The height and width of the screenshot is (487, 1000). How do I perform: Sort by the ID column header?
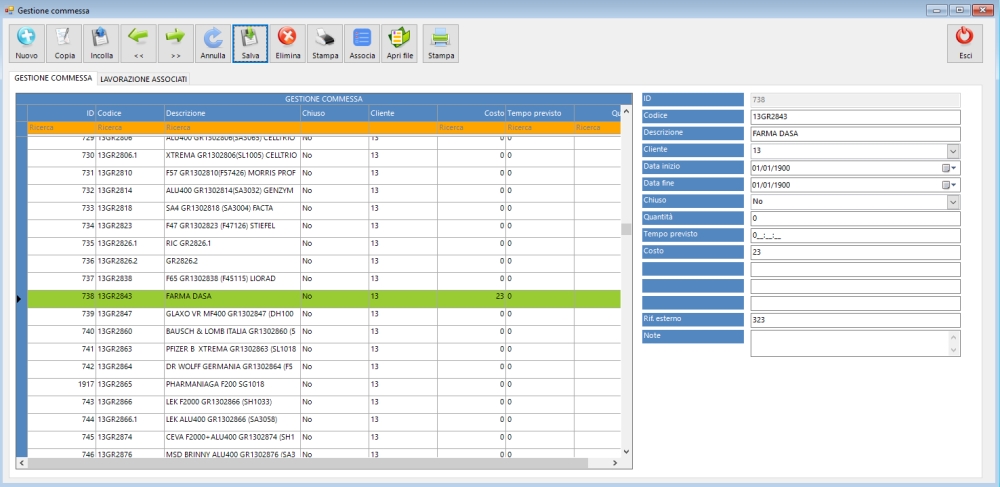(61, 113)
